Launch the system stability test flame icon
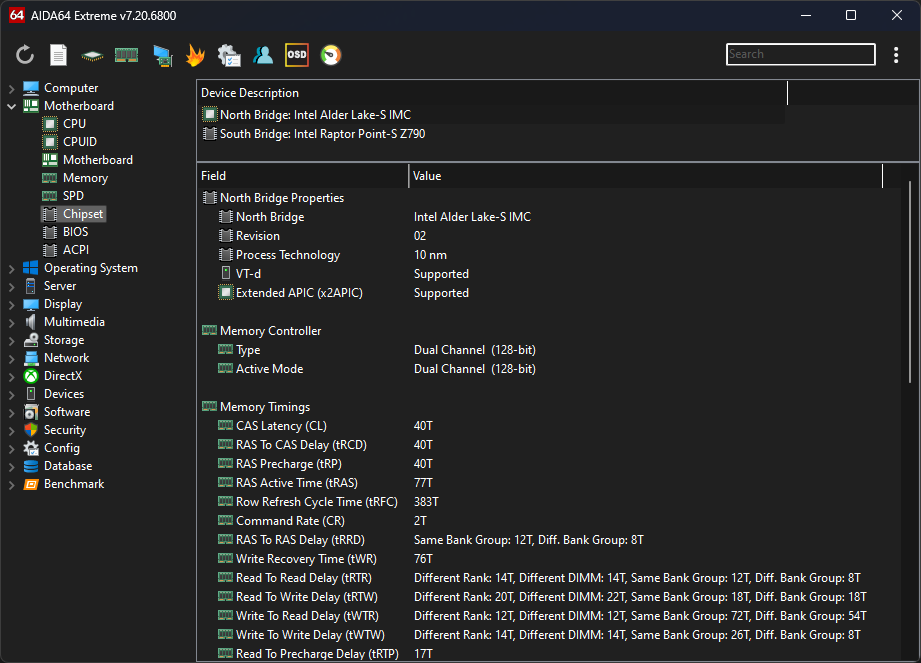This screenshot has height=663, width=921. [195, 55]
